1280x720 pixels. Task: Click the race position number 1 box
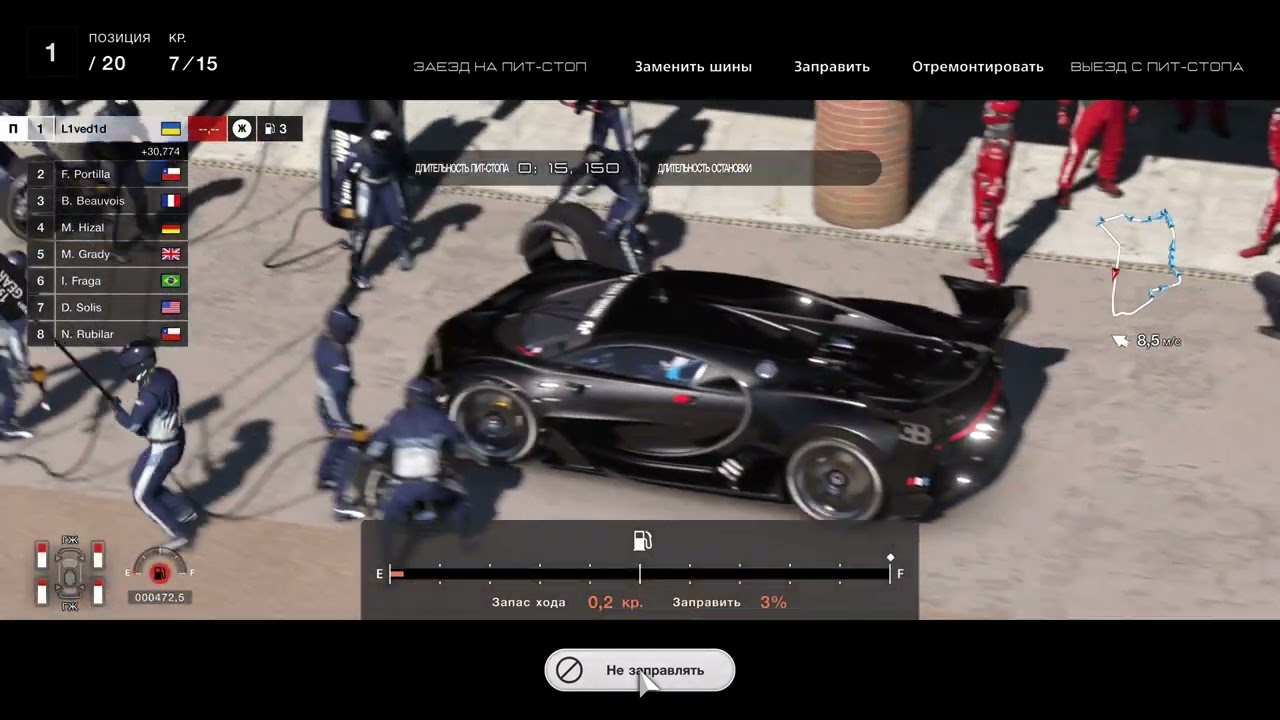[51, 53]
